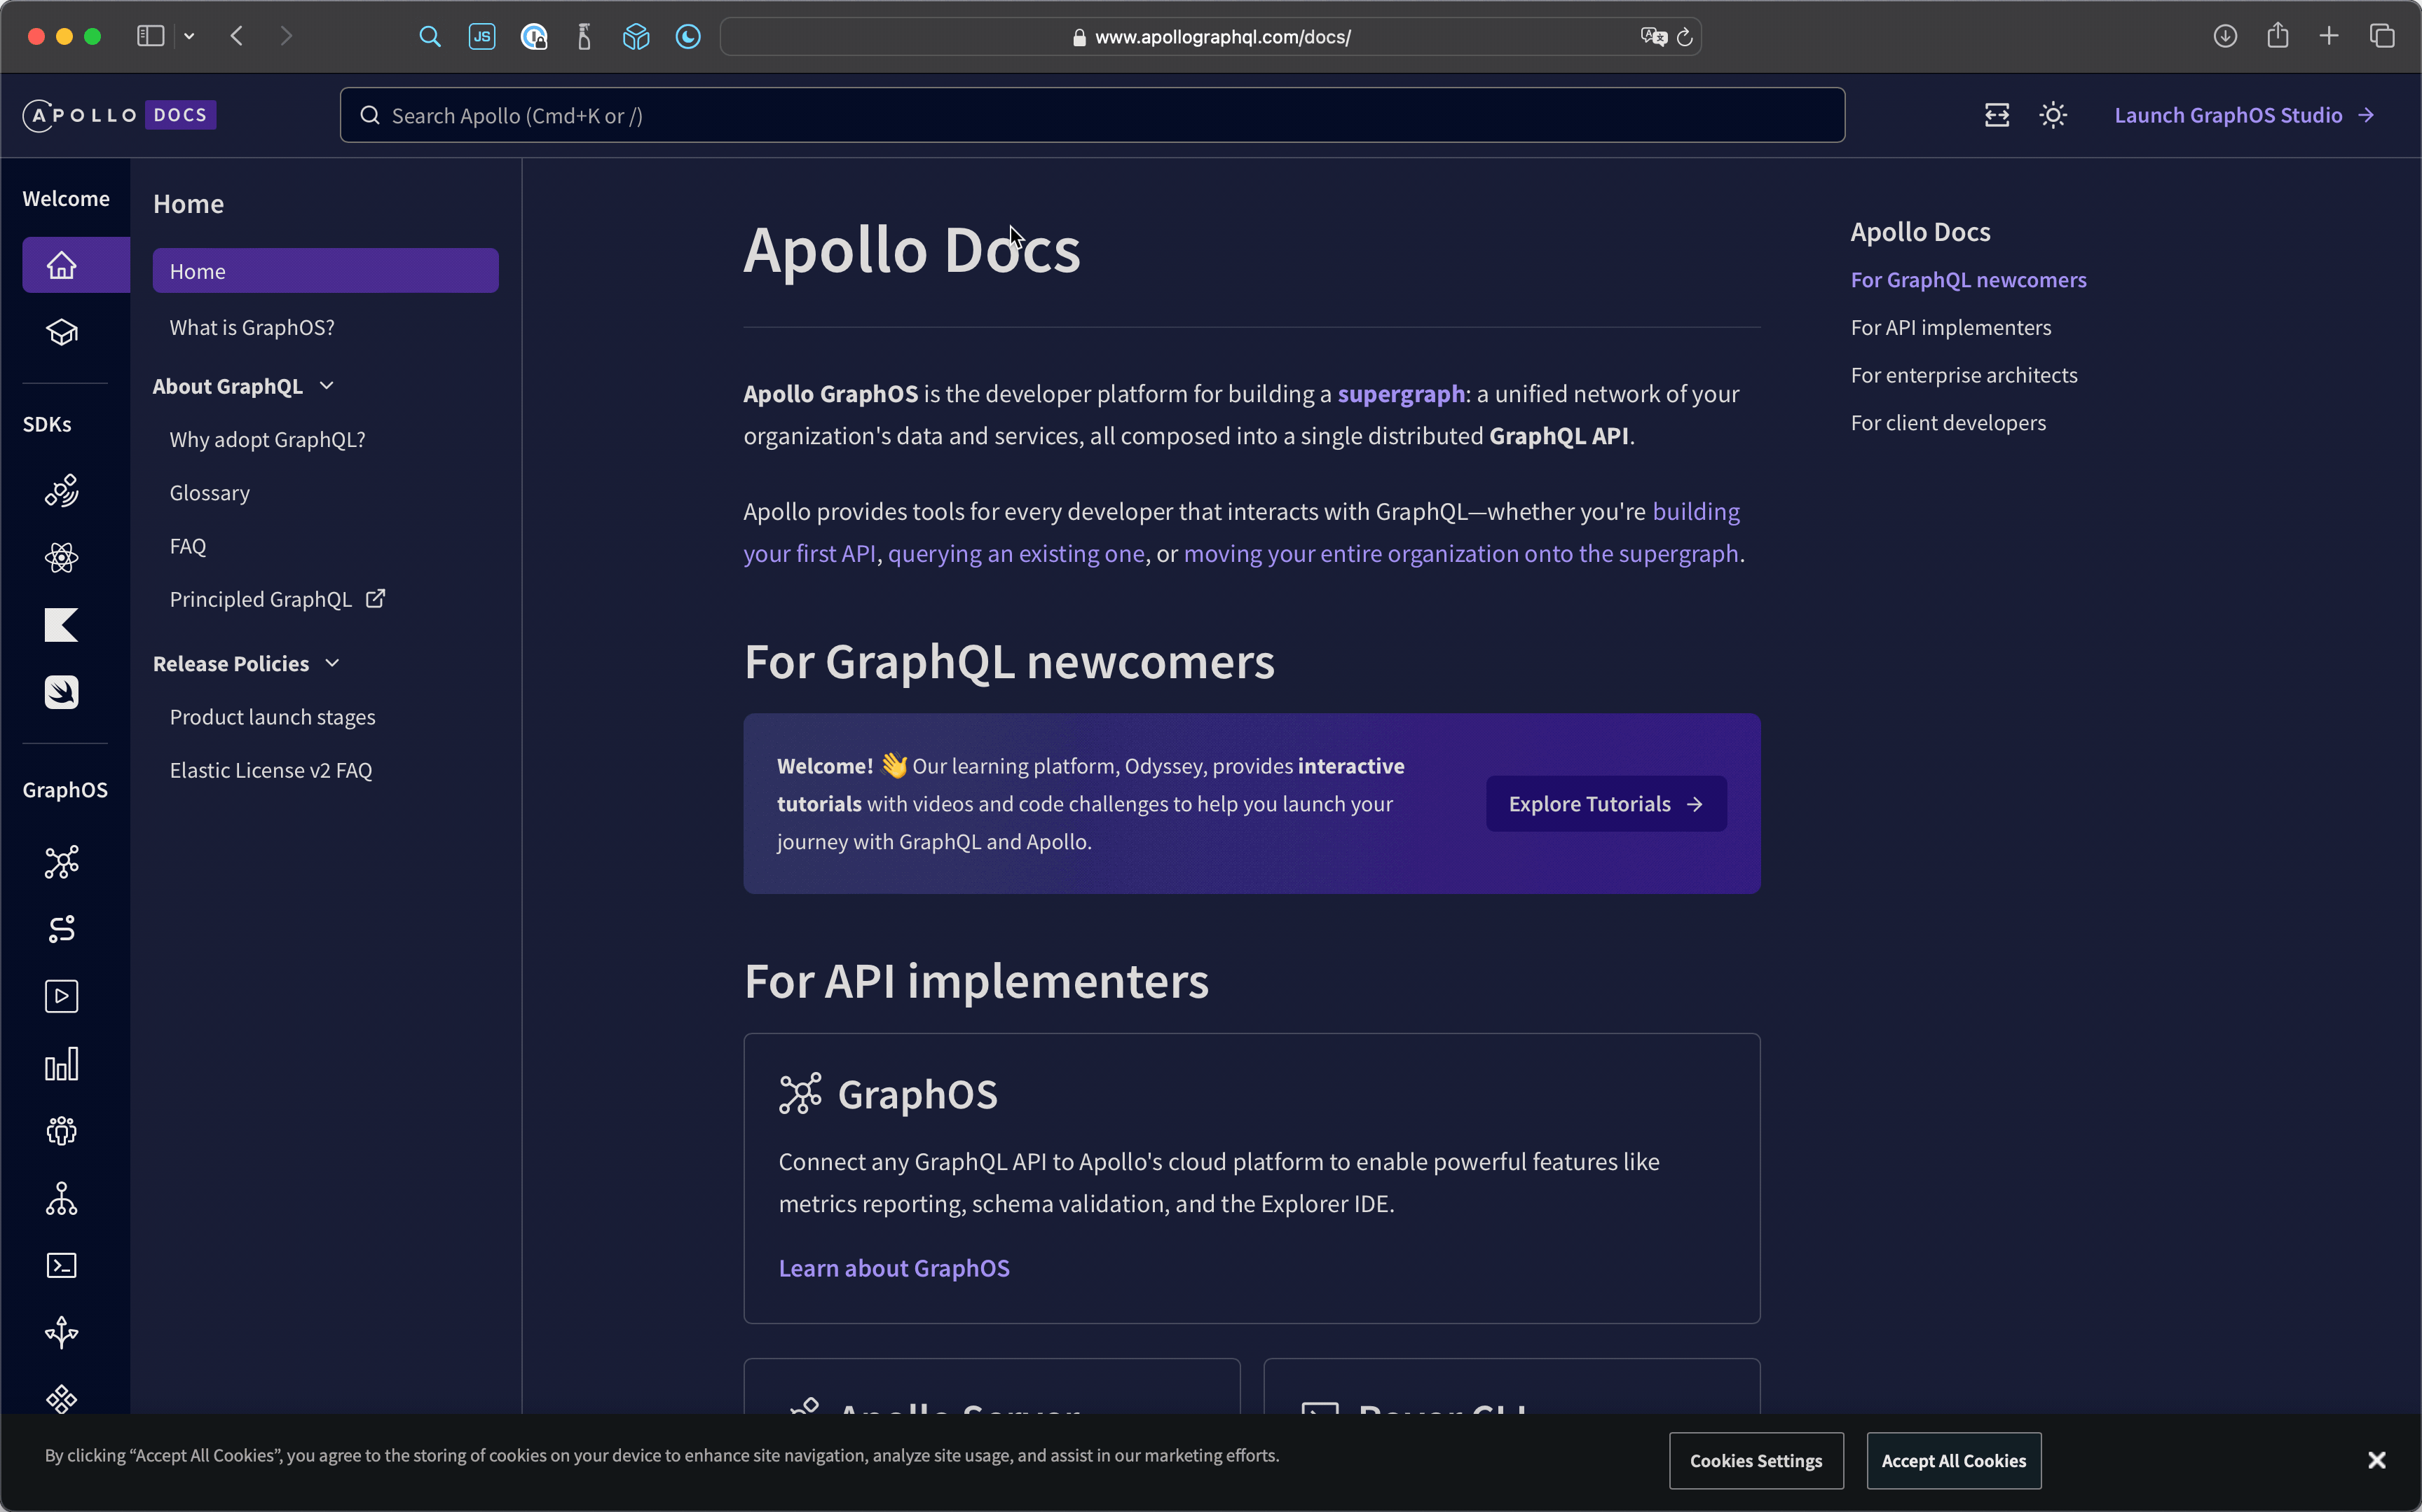Toggle the browser sidebar panel

pos(149,36)
